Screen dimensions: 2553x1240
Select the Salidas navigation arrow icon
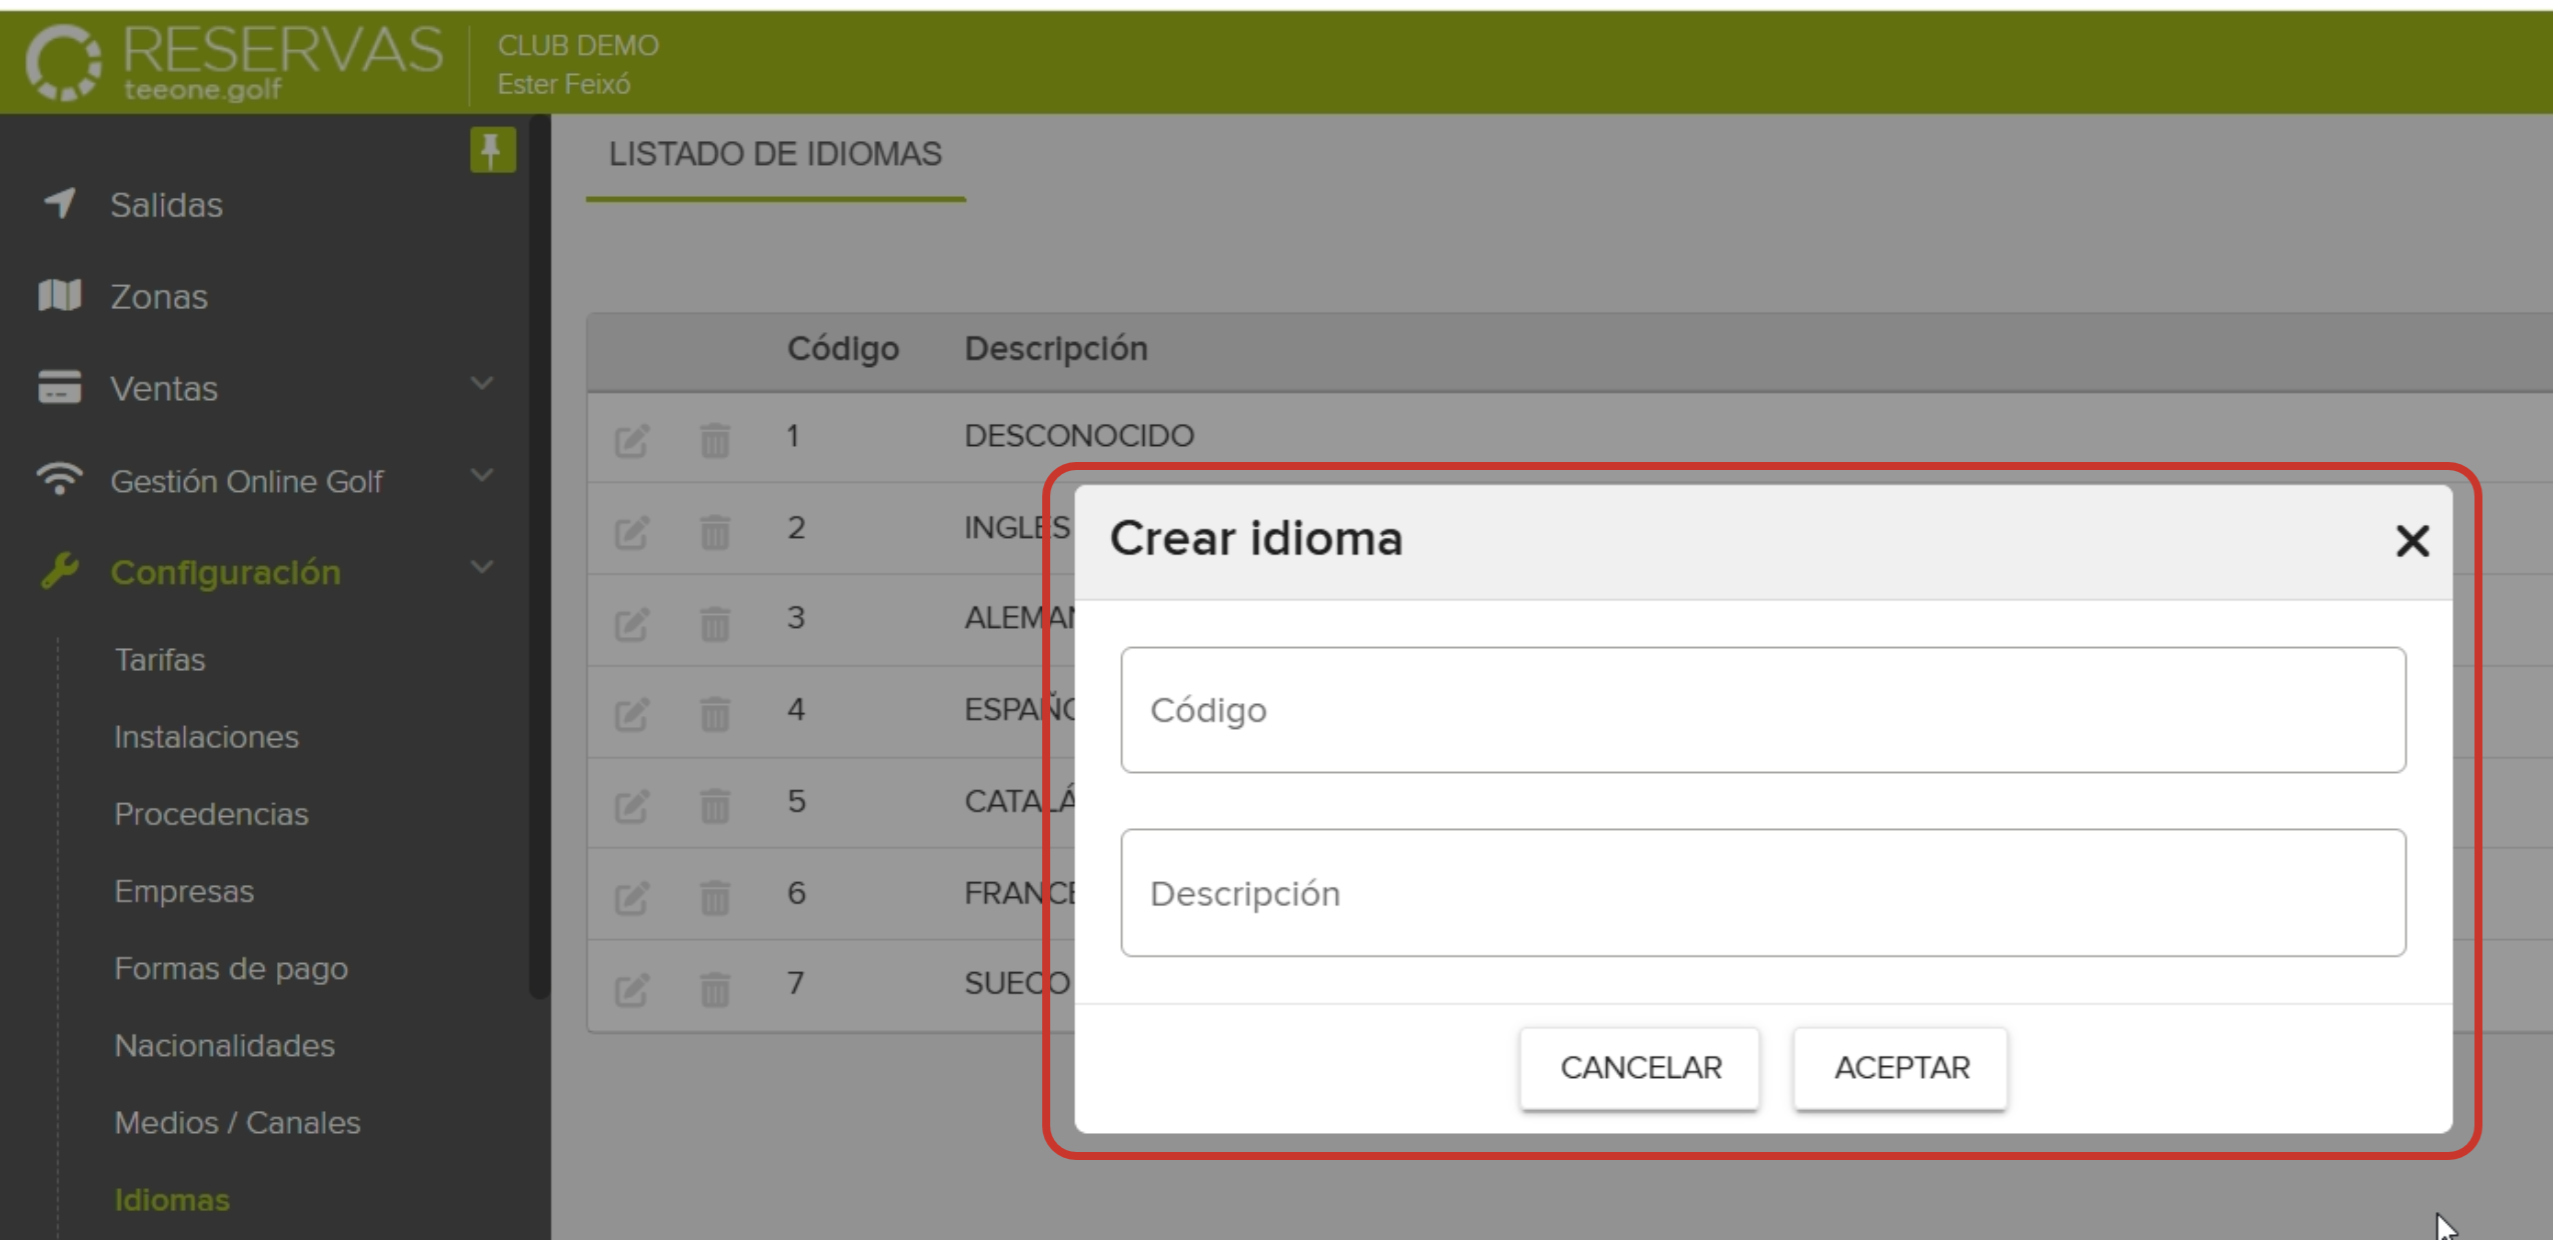click(x=59, y=204)
